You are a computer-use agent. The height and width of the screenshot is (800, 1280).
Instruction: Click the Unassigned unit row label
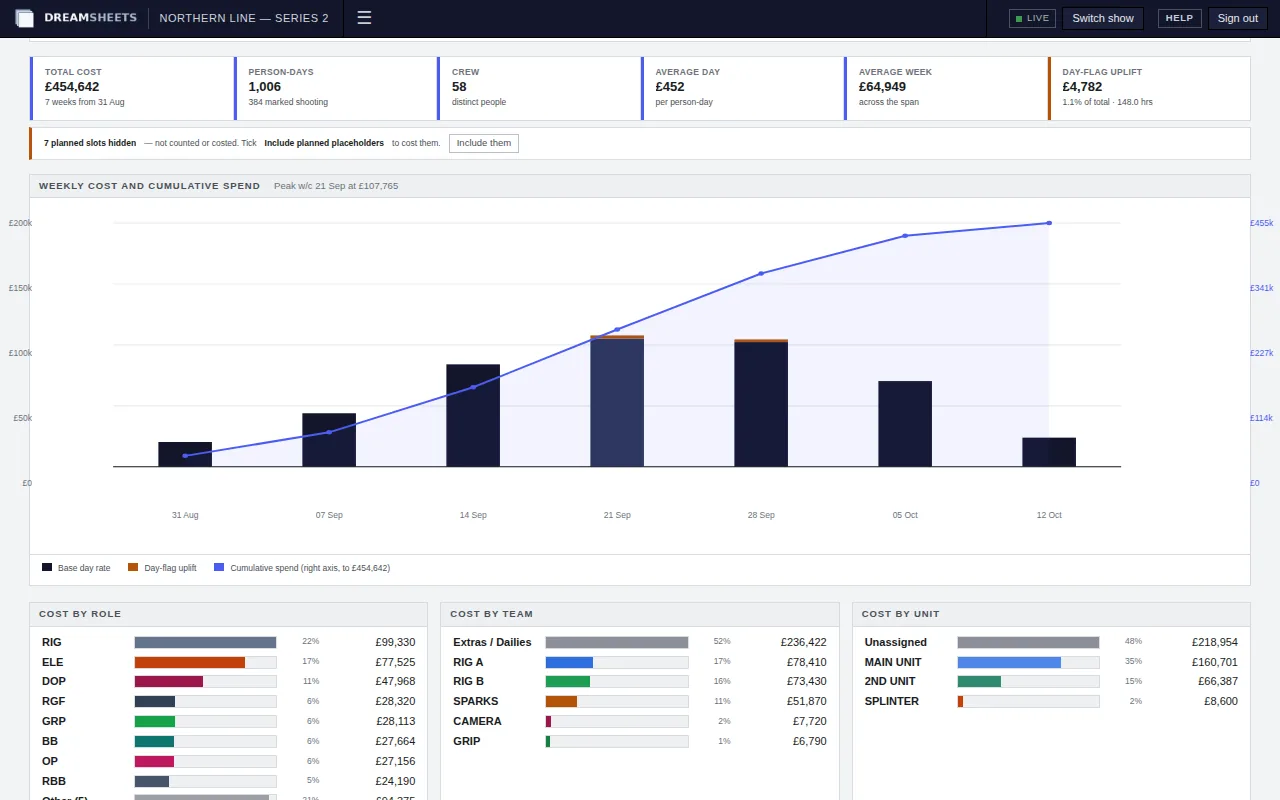895,642
